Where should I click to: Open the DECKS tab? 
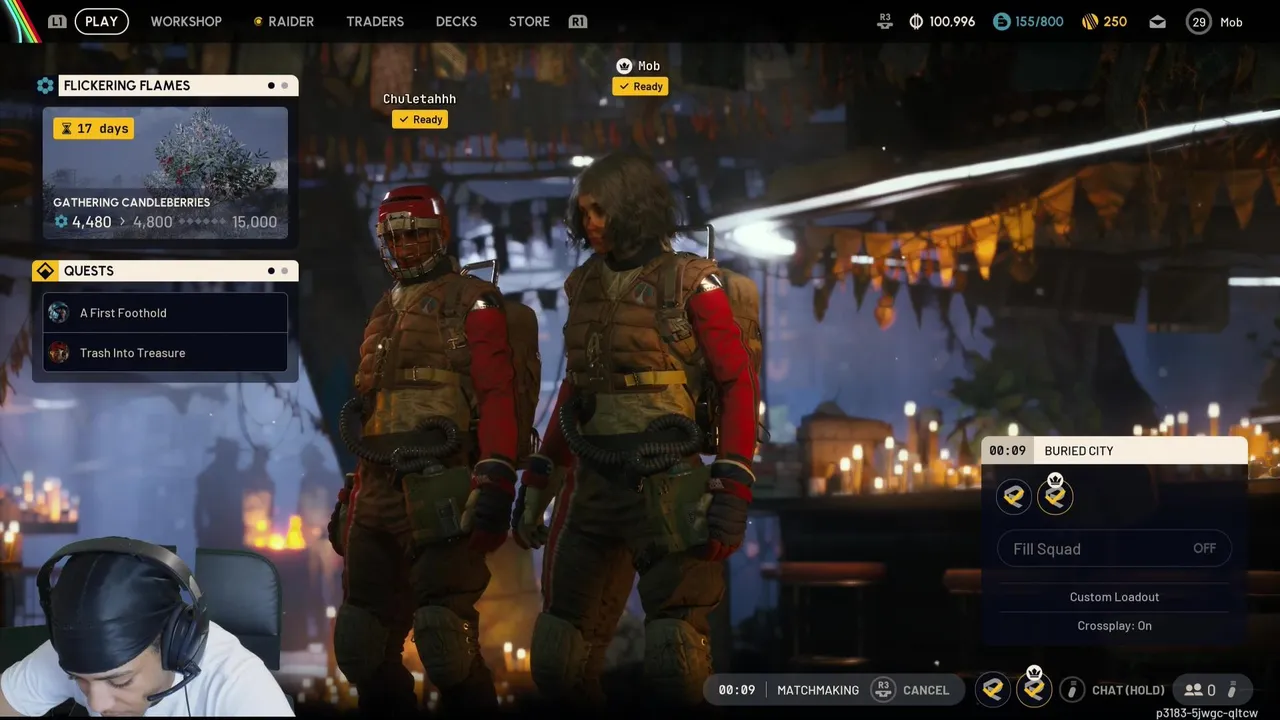click(x=456, y=21)
